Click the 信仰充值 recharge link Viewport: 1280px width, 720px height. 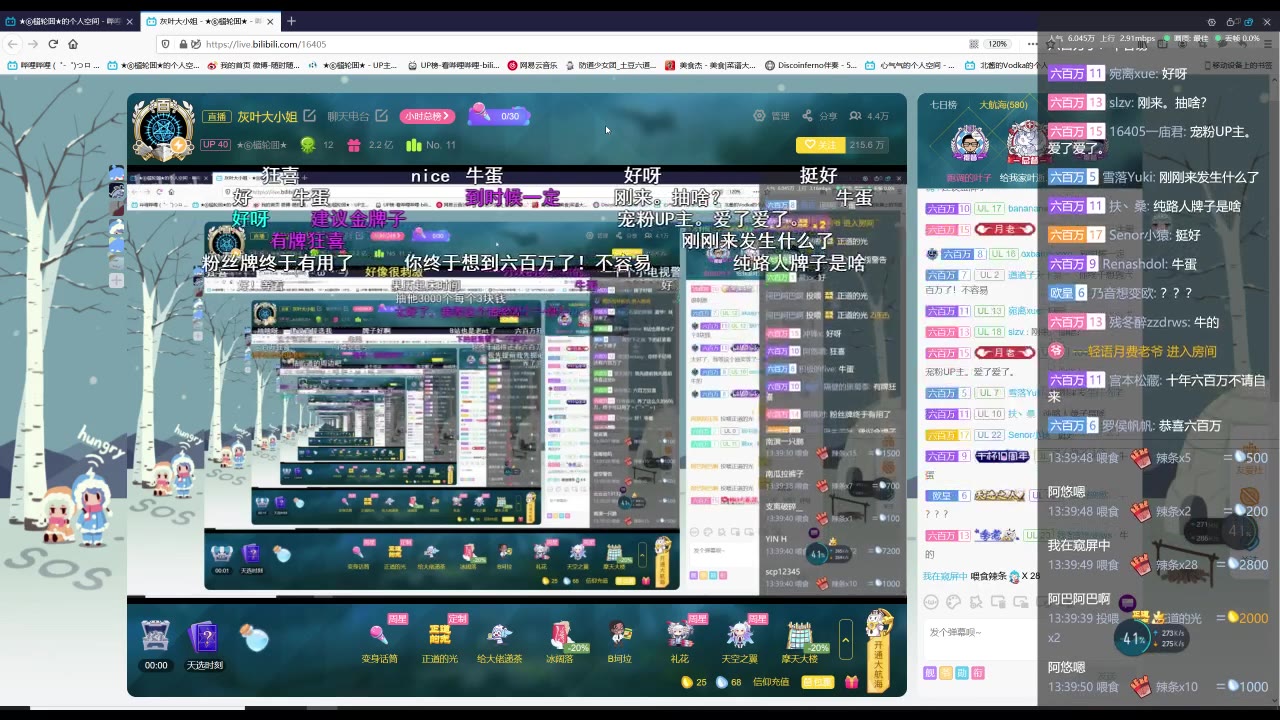coord(770,682)
